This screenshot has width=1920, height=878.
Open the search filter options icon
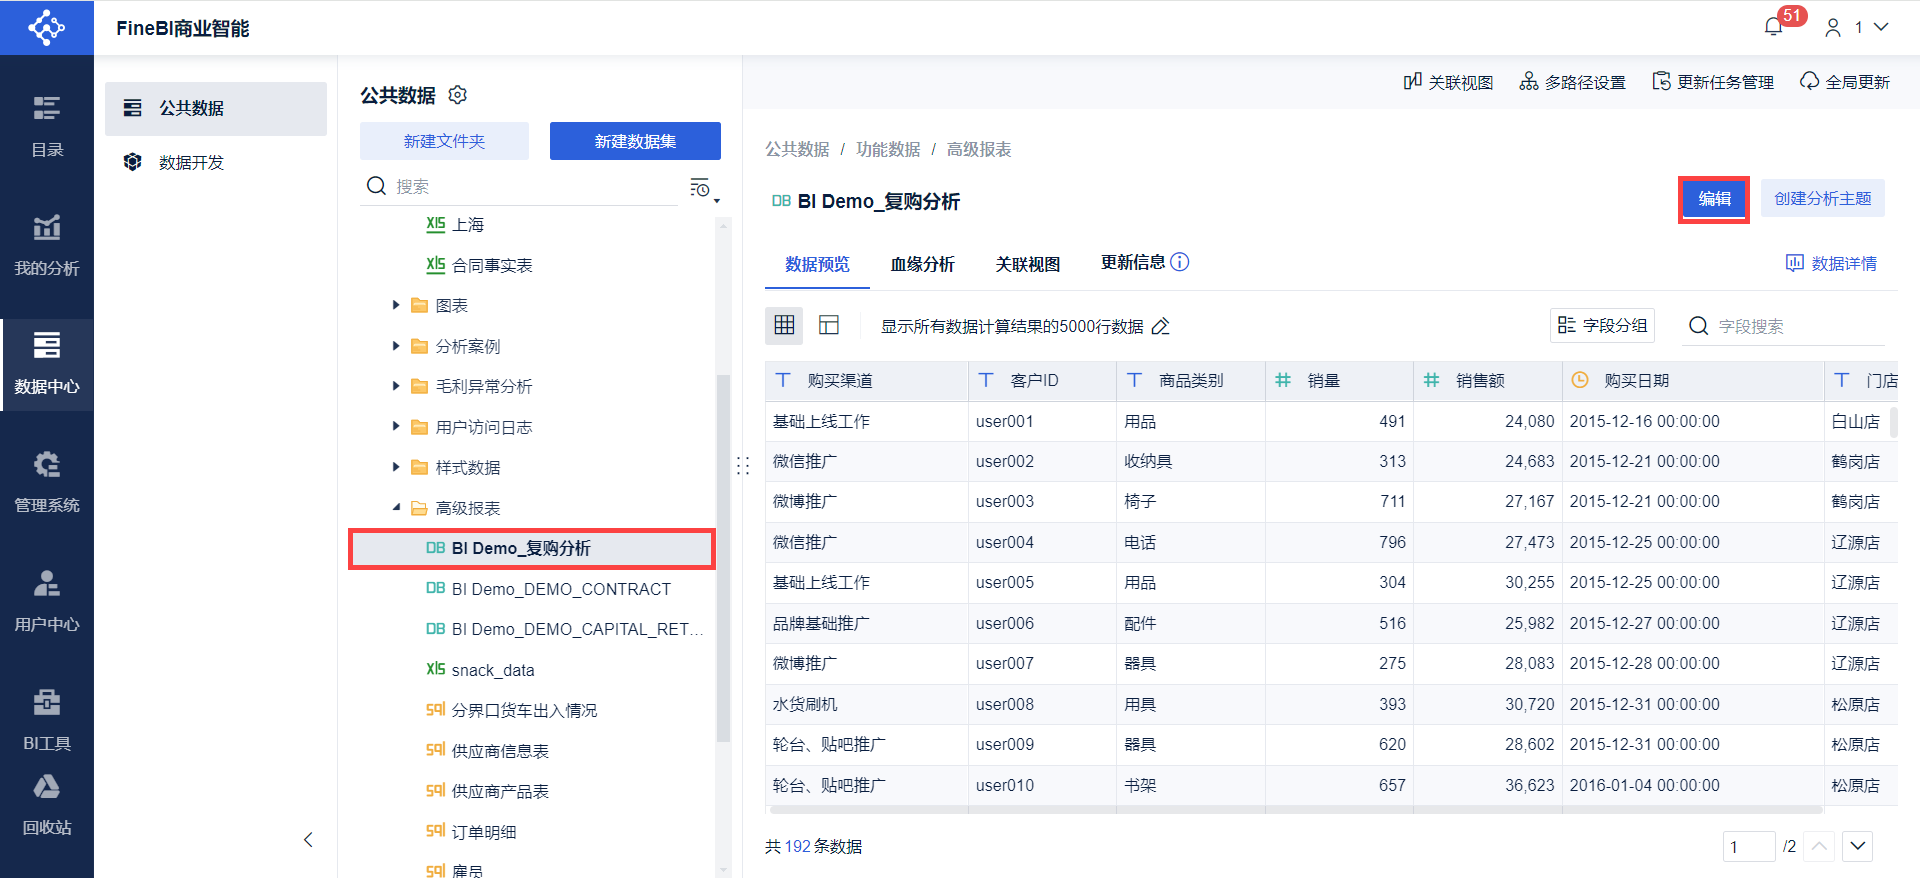tap(703, 187)
